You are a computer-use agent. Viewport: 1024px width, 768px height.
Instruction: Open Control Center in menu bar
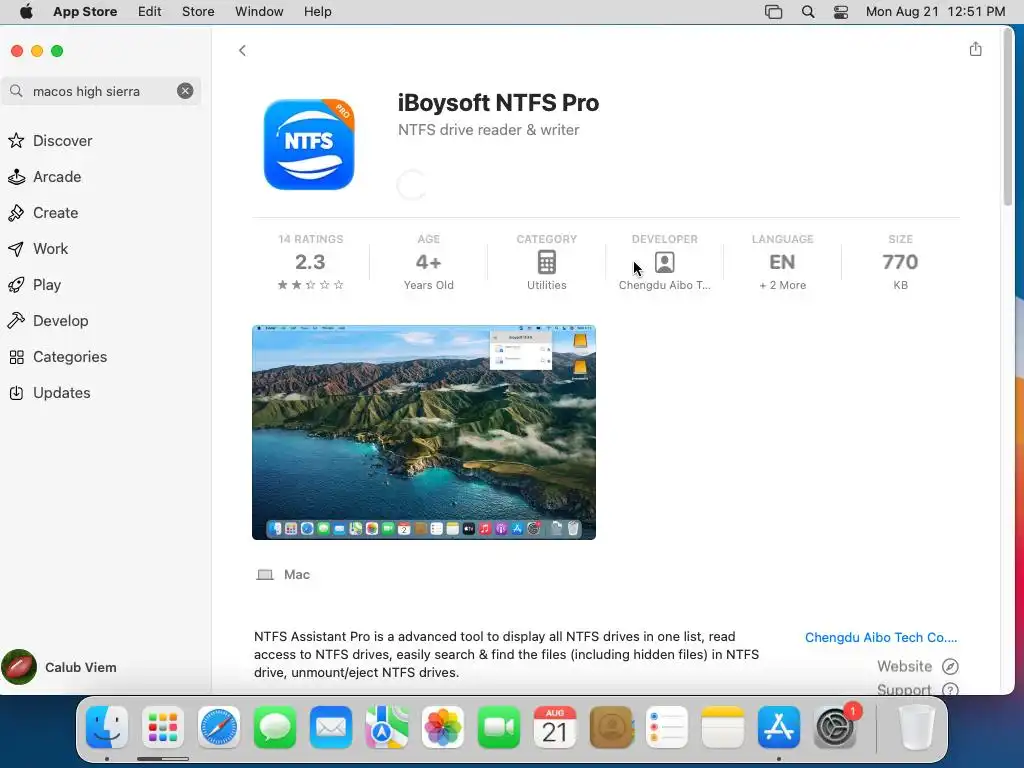point(841,12)
